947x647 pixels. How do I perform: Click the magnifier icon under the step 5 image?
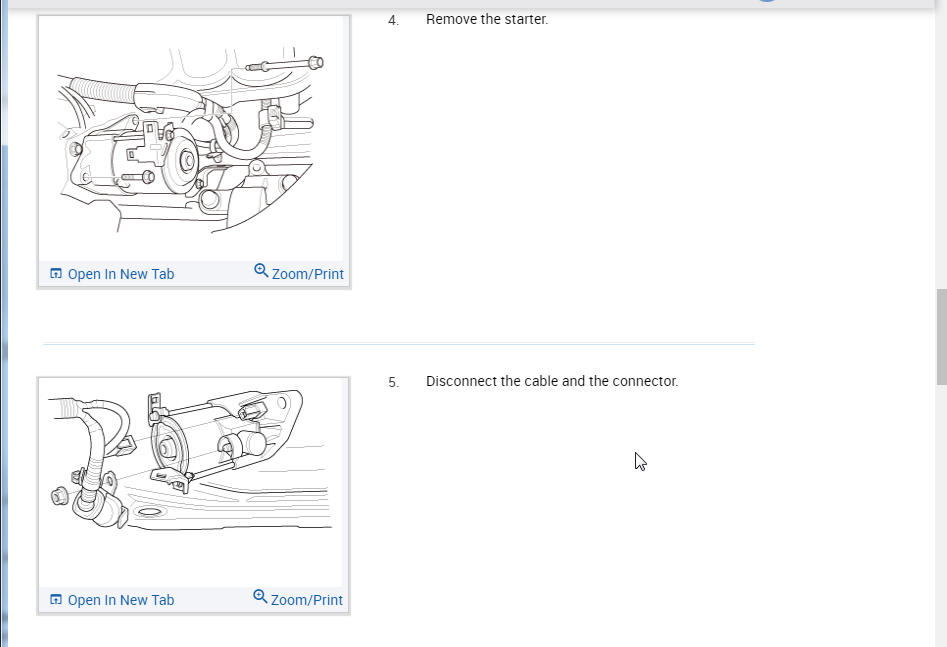260,596
